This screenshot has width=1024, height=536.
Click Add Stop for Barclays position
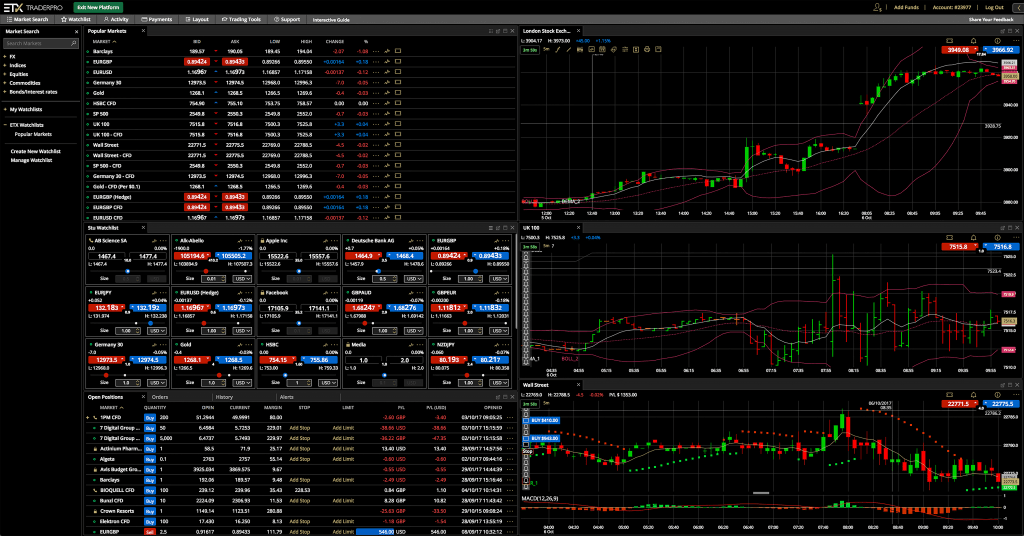pos(299,480)
